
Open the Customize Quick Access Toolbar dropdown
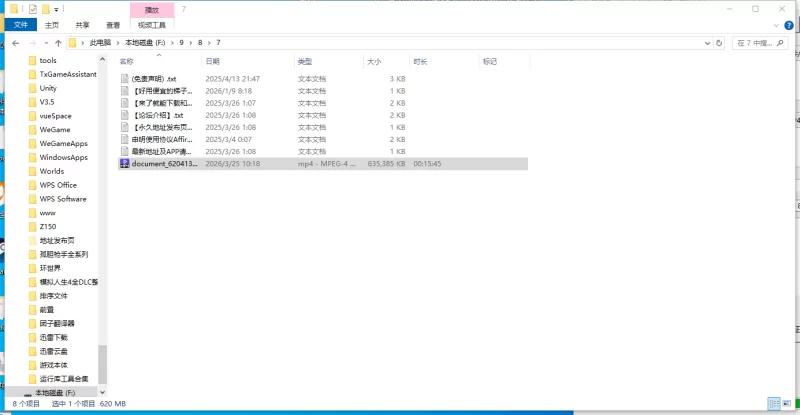[x=56, y=9]
